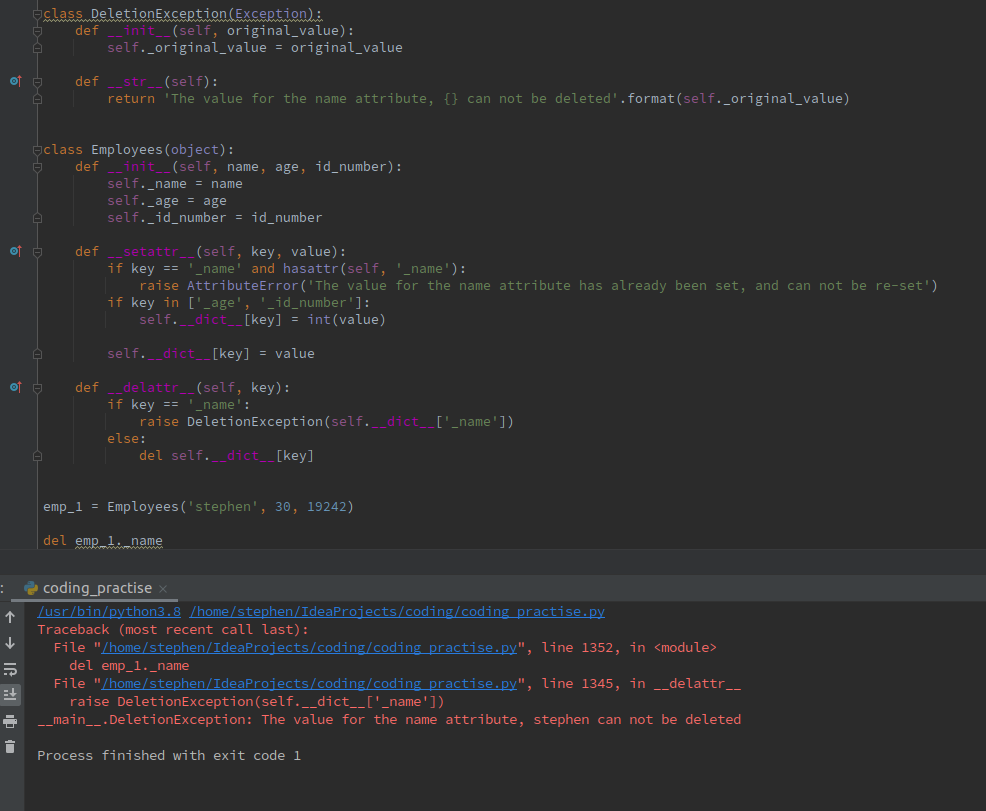Viewport: 986px width, 811px height.
Task: Click the Print console output icon
Action: click(x=10, y=720)
